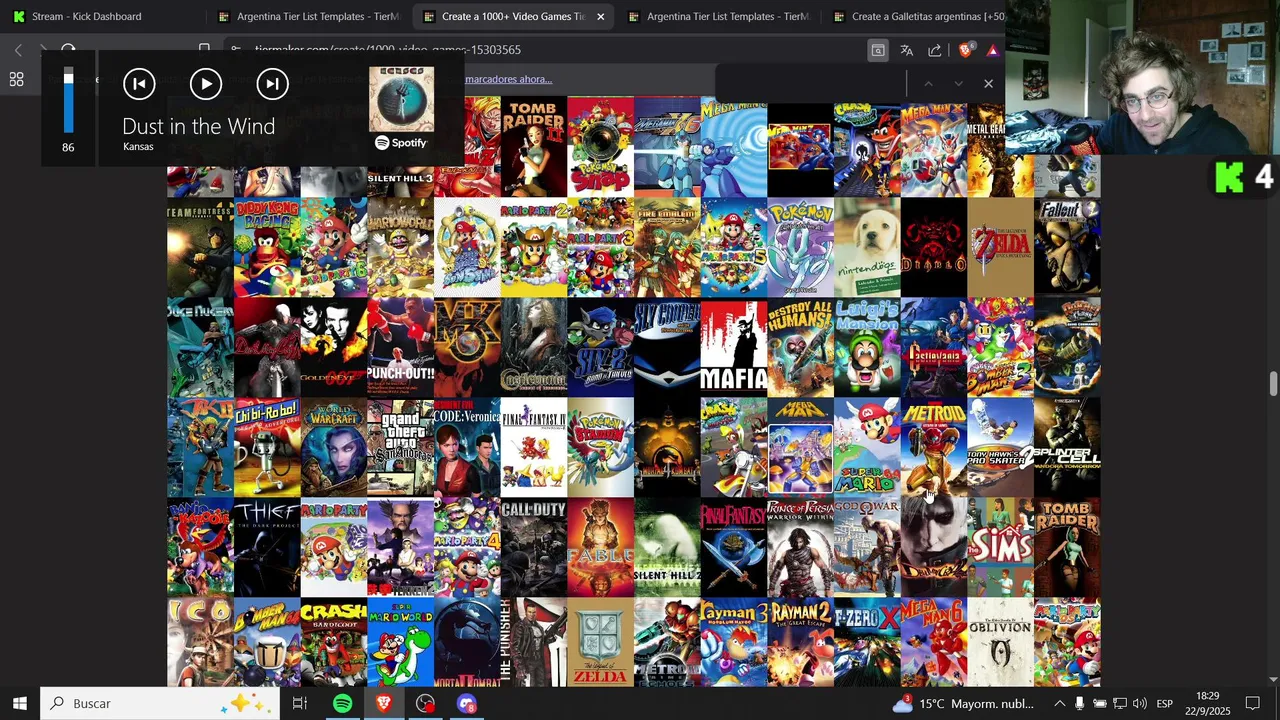This screenshot has height=720, width=1280.
Task: Open the translate page icon
Action: tap(906, 50)
